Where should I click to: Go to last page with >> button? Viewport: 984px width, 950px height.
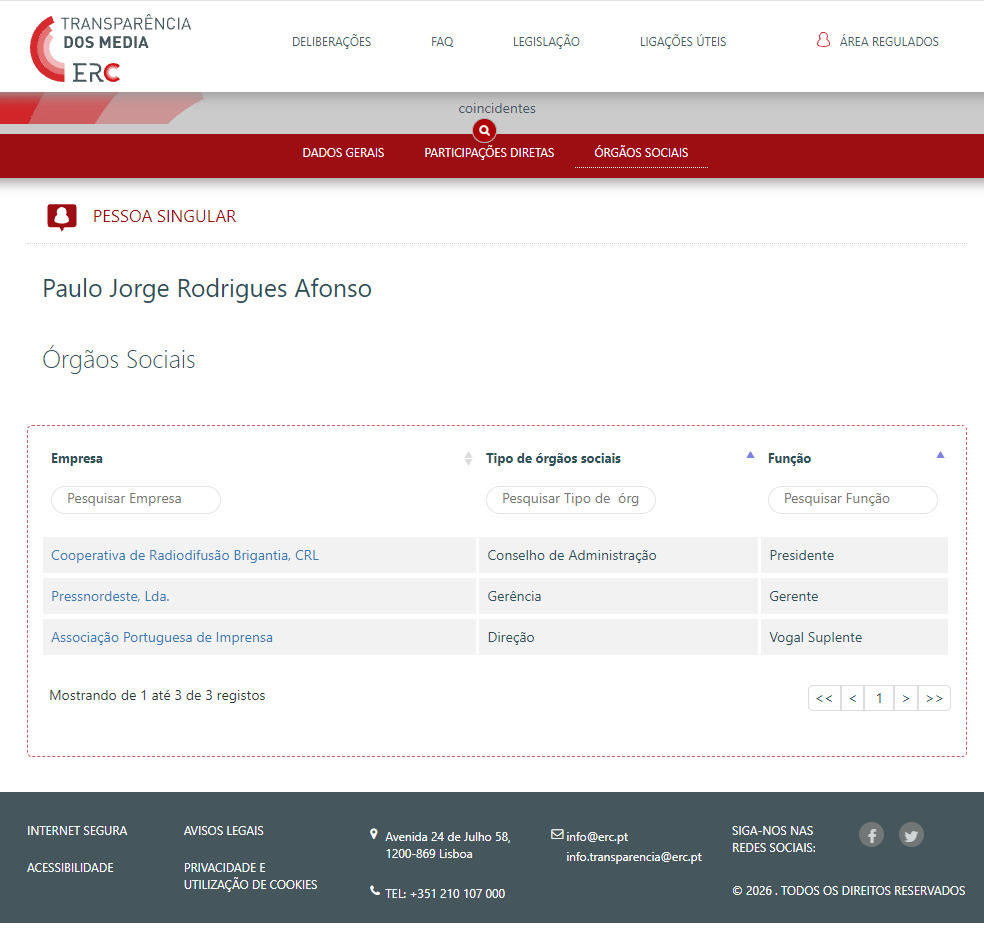coord(934,698)
